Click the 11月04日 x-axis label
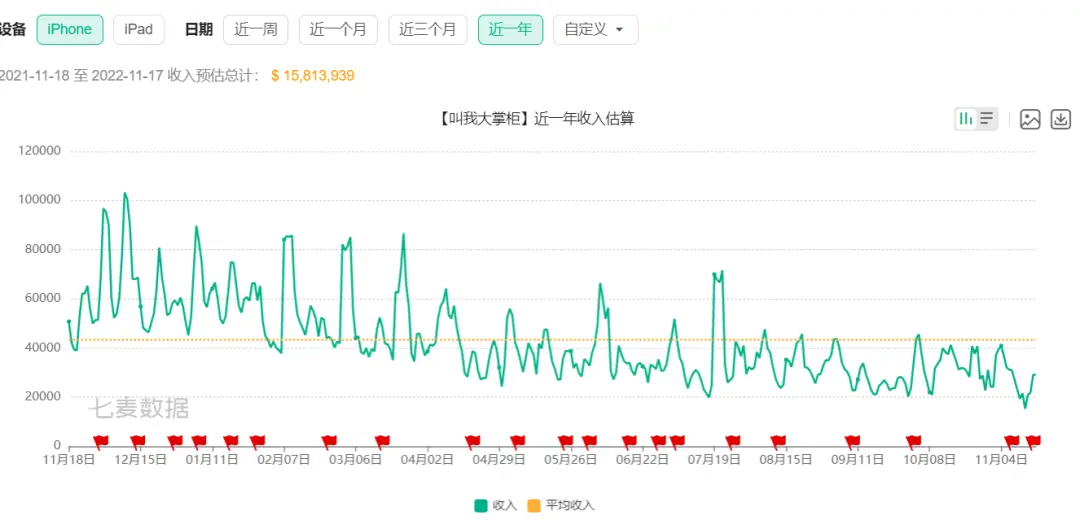This screenshot has width=1080, height=520. (x=1001, y=459)
